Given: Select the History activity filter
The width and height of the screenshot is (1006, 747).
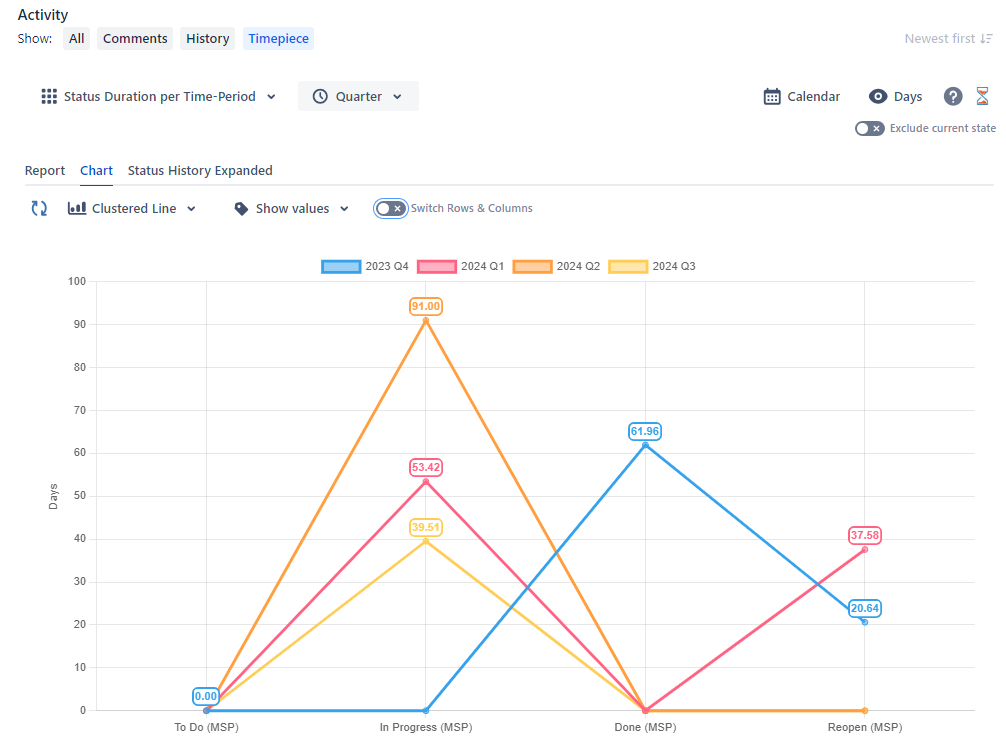Looking at the screenshot, I should coord(207,38).
